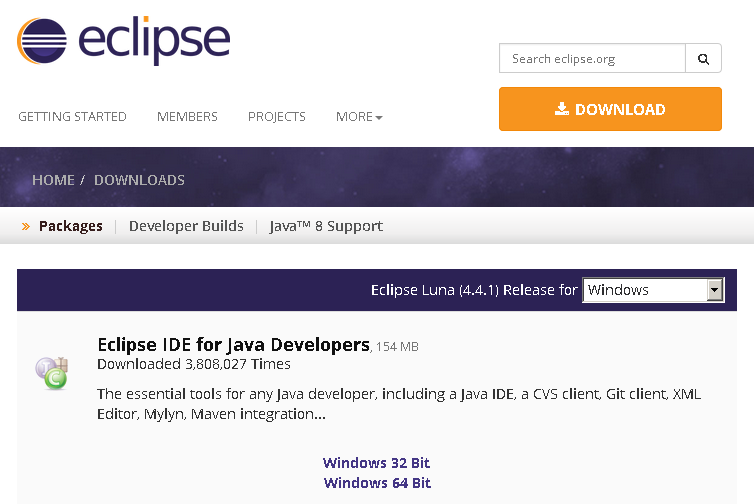Go to HOME breadcrumb link
This screenshot has height=504, width=754.
(x=53, y=180)
